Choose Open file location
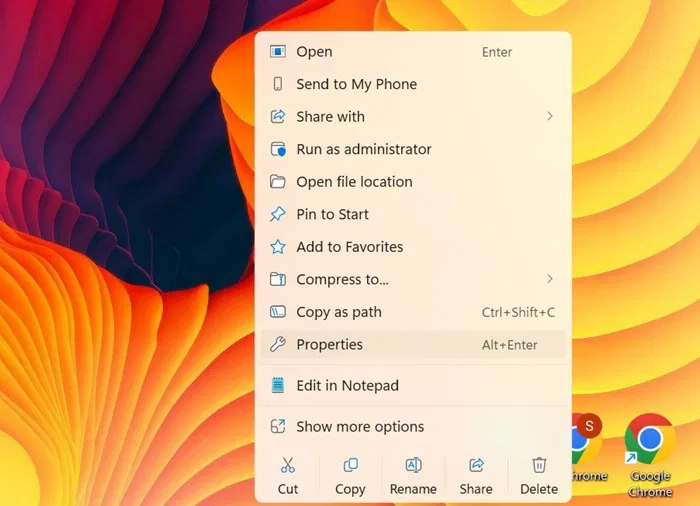Viewport: 700px width, 506px height. click(x=413, y=182)
